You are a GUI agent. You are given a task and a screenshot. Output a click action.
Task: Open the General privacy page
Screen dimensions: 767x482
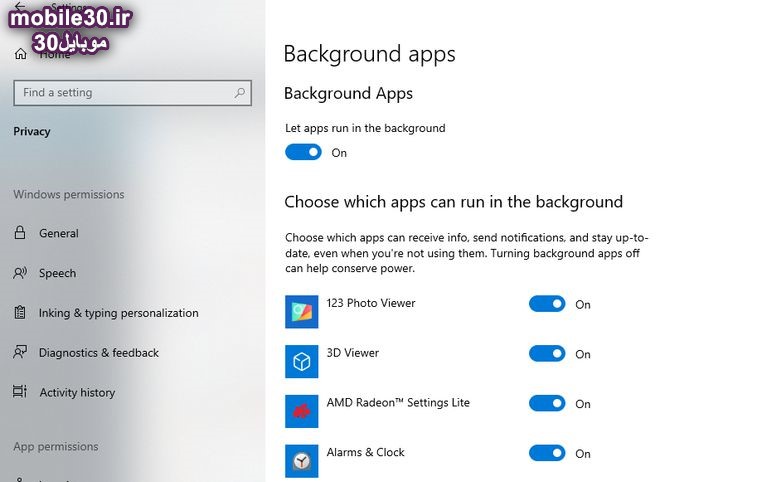59,233
